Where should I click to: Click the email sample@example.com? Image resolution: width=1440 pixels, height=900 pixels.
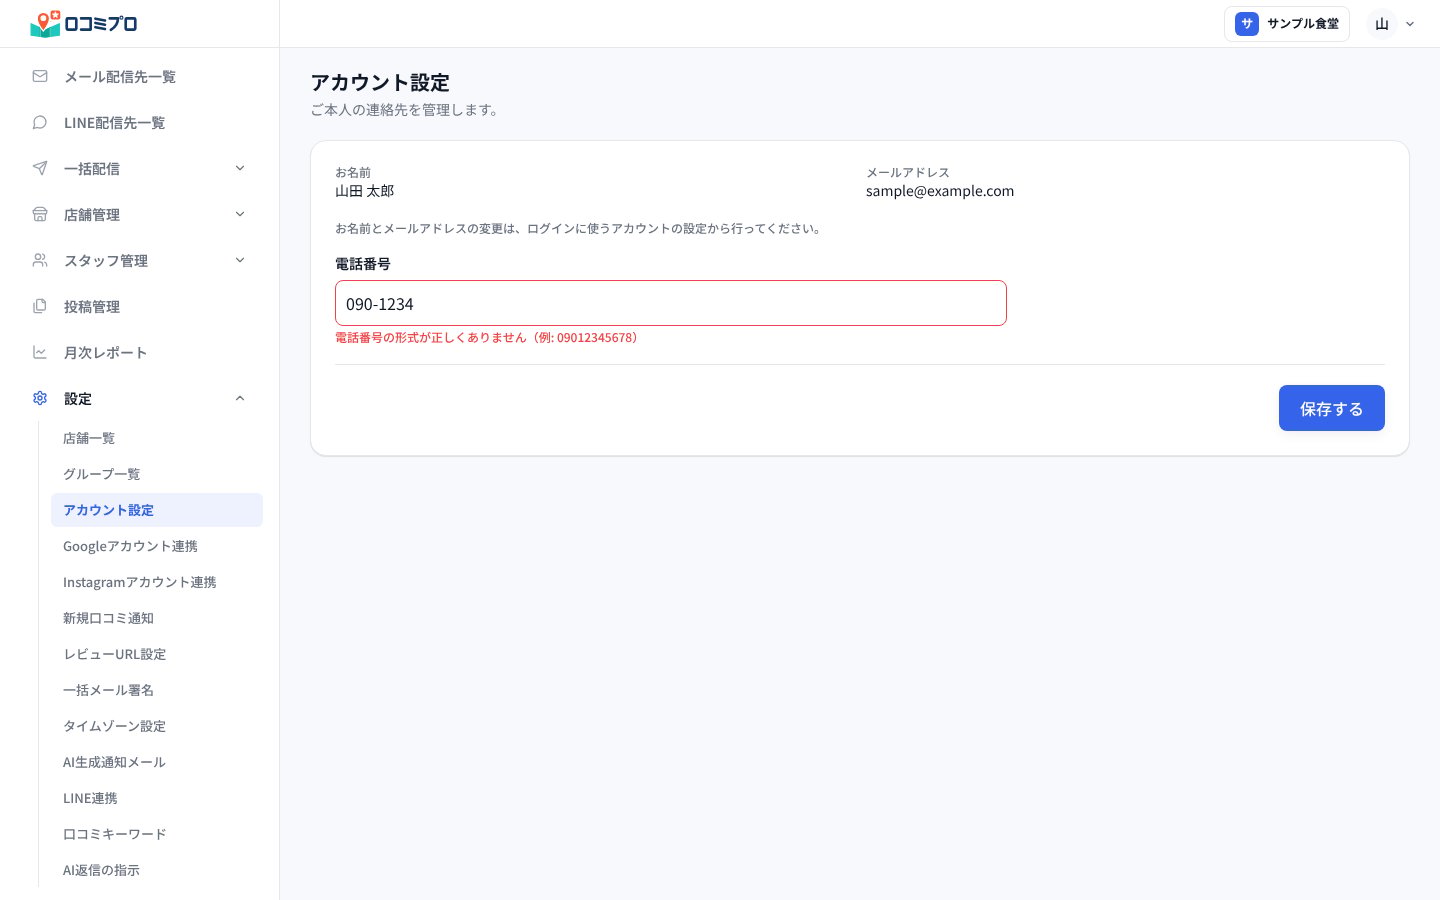pos(940,191)
